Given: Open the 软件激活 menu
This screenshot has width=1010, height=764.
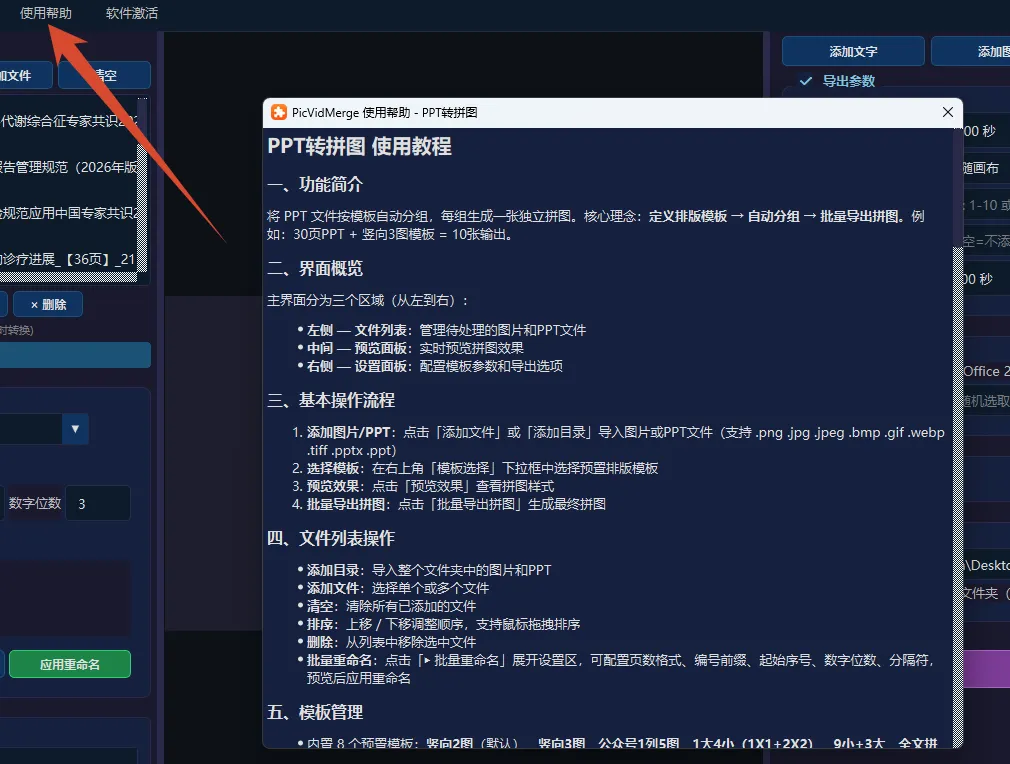Looking at the screenshot, I should click(131, 13).
